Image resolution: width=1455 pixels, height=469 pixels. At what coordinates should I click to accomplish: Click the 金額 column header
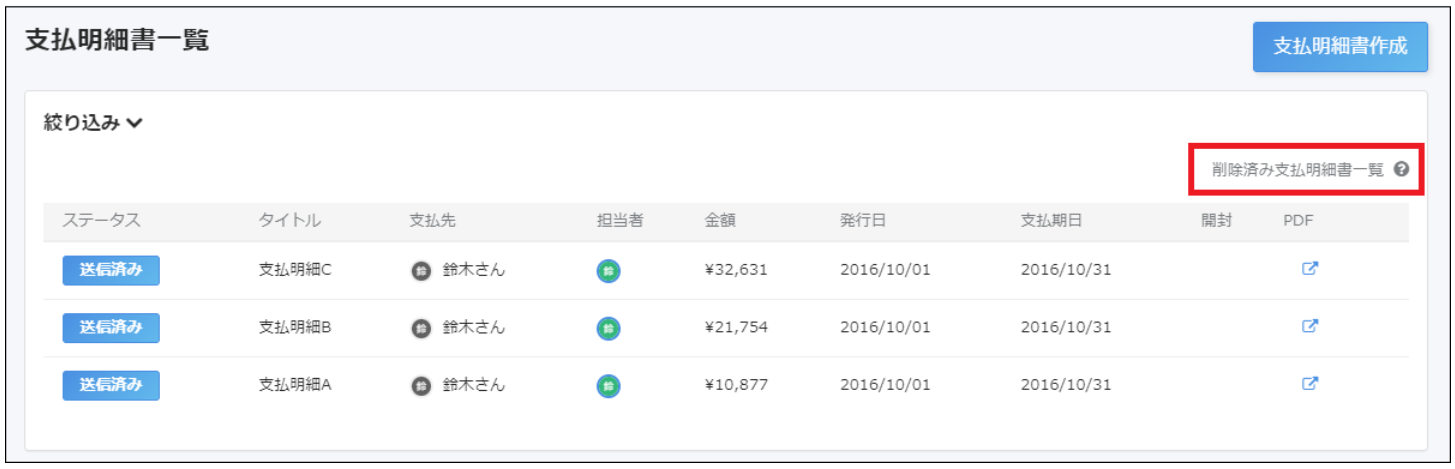point(720,221)
